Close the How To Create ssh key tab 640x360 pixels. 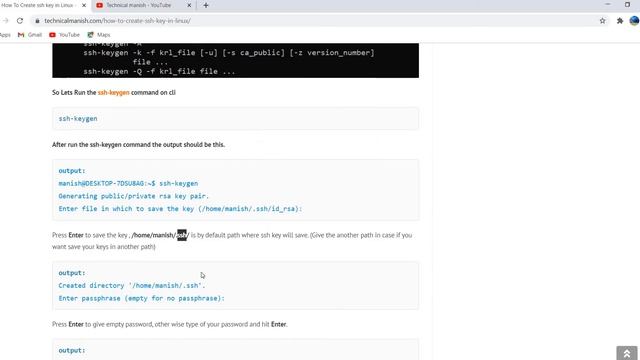pos(84,5)
